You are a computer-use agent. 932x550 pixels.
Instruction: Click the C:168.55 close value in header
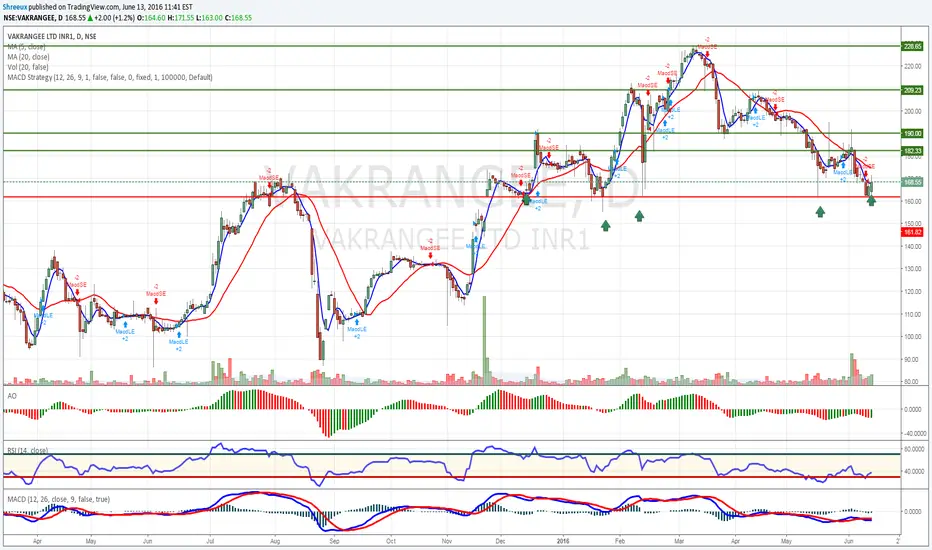click(238, 18)
